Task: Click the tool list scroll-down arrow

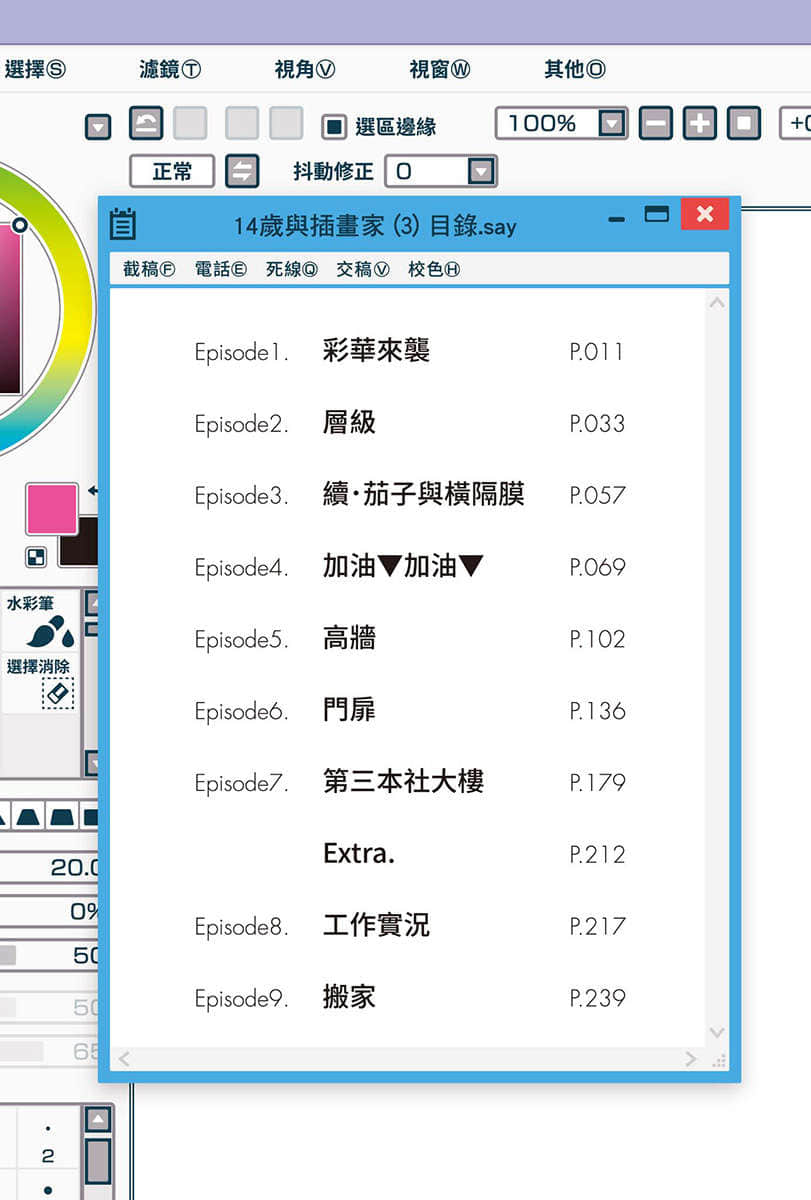Action: point(92,763)
